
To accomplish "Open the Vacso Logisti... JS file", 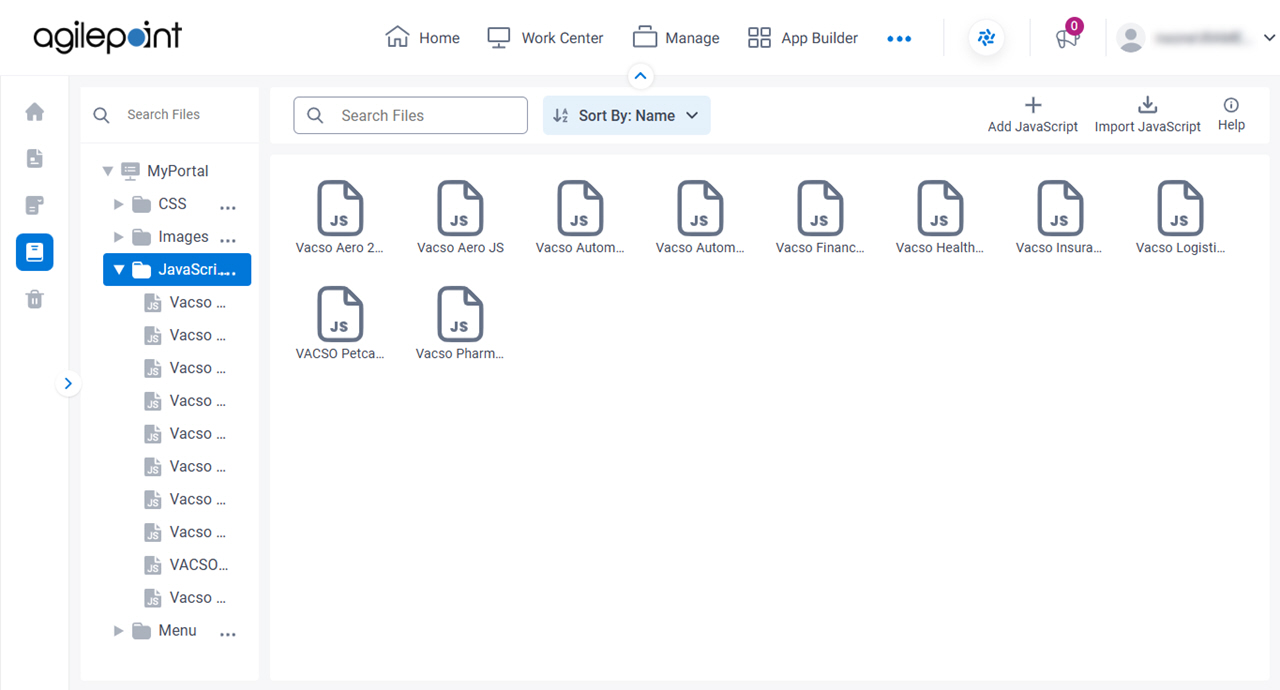I will (x=1180, y=218).
